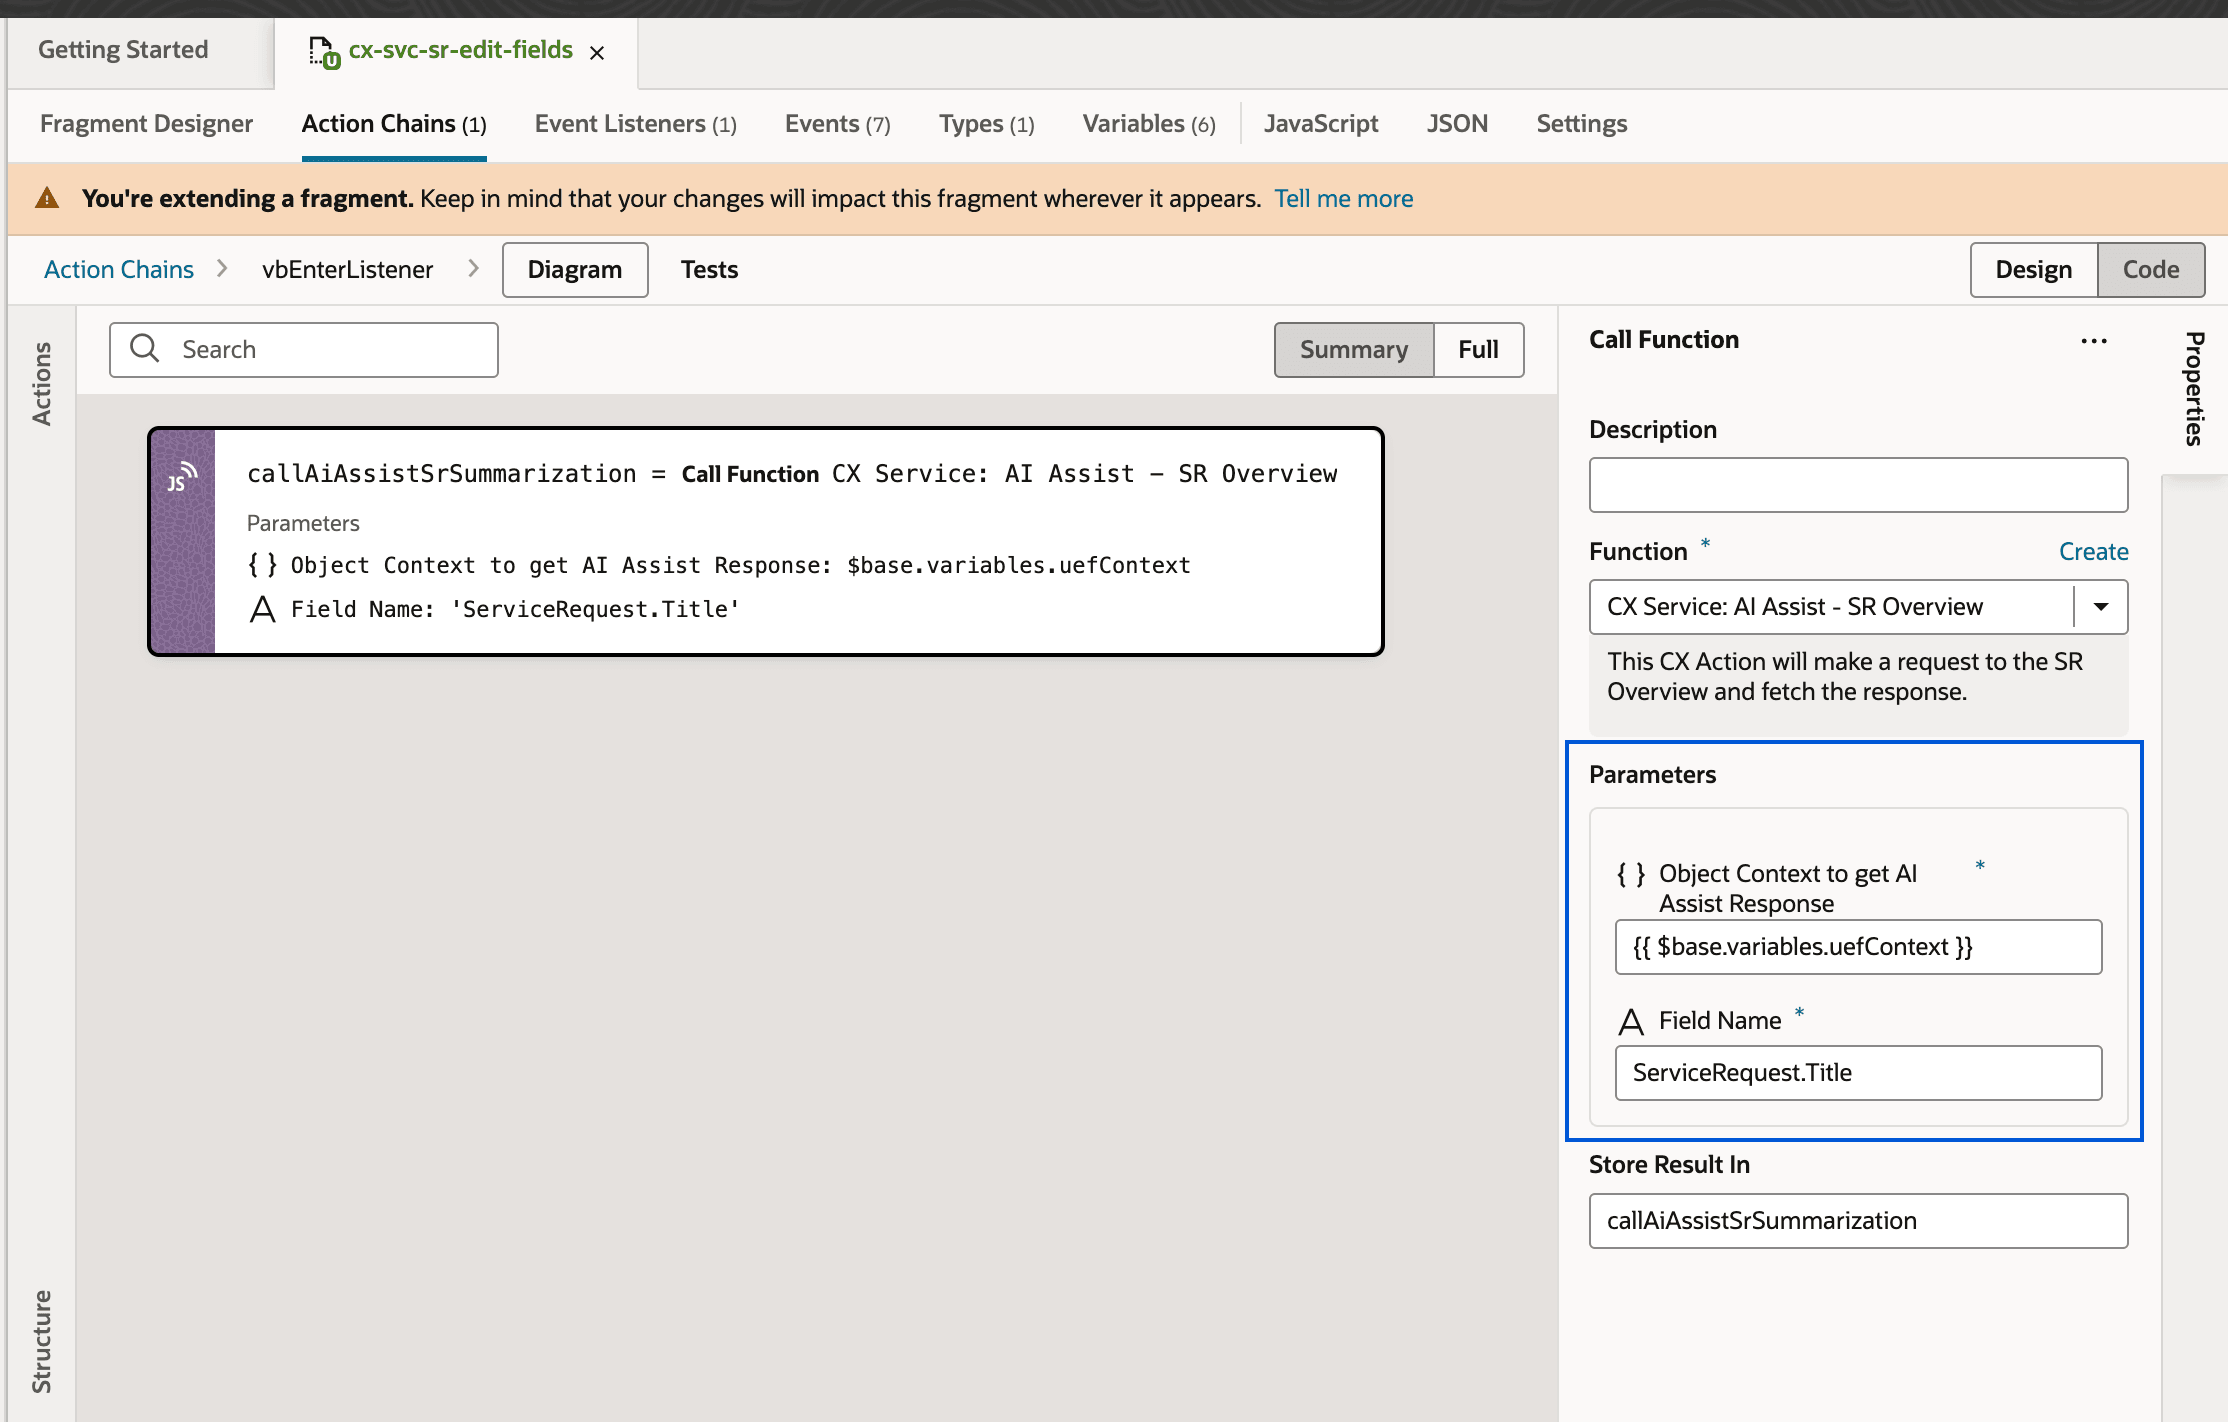This screenshot has width=2228, height=1422.
Task: Open the Call Function three-dots menu
Action: tap(2093, 341)
